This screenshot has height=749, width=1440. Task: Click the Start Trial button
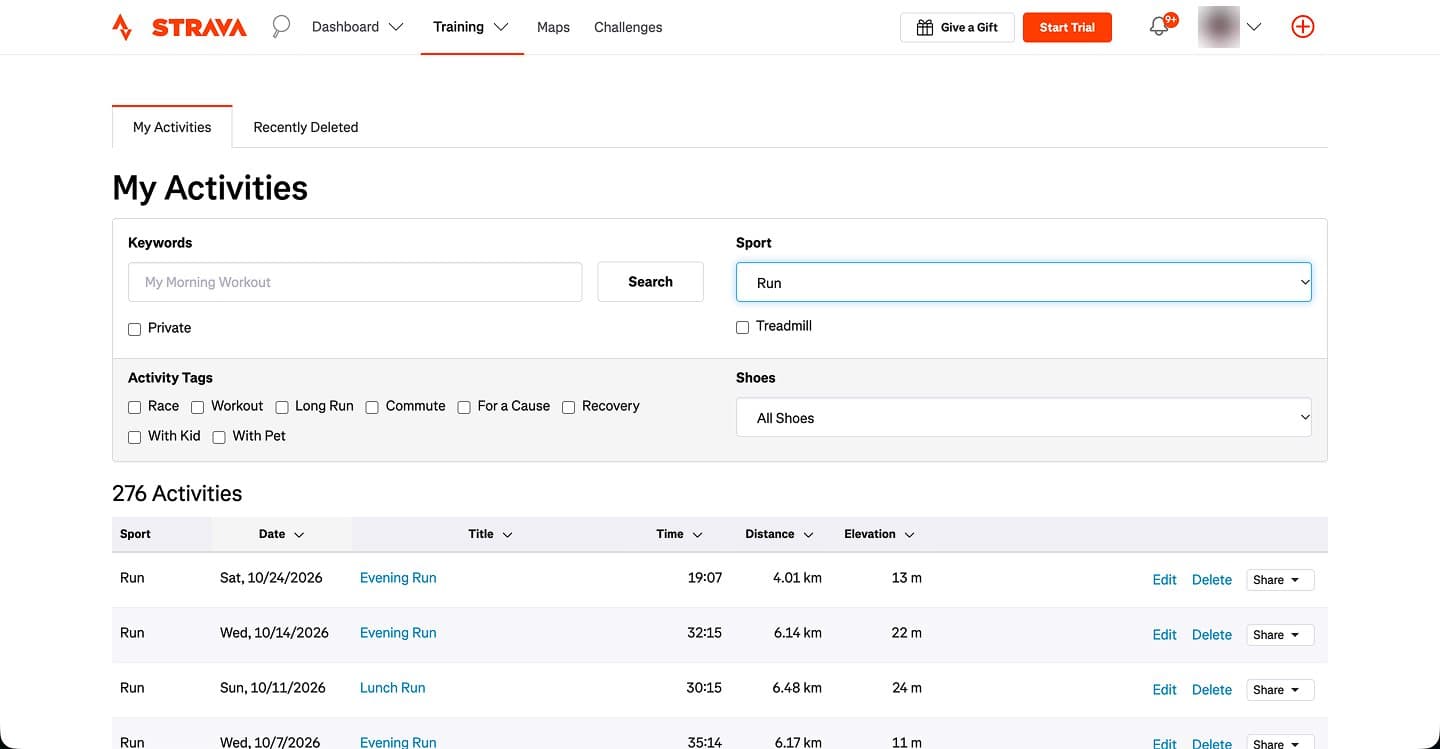point(1067,27)
